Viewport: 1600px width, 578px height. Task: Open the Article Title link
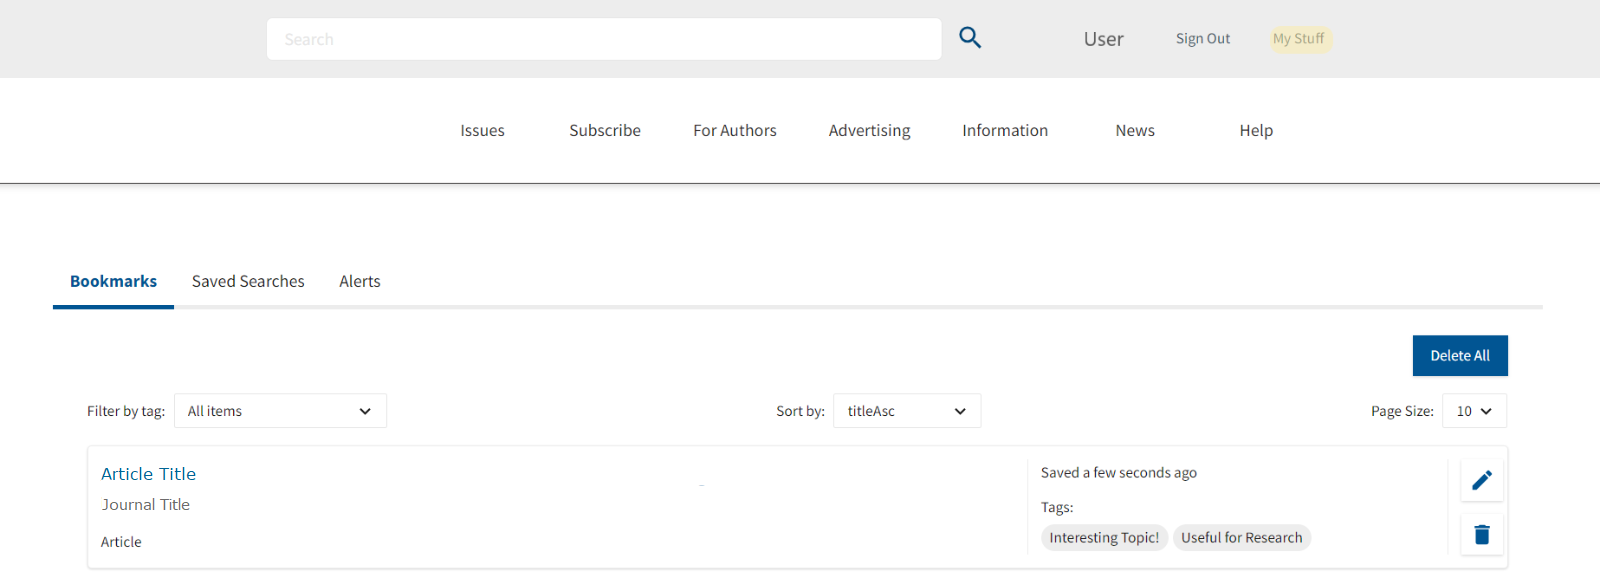[148, 474]
